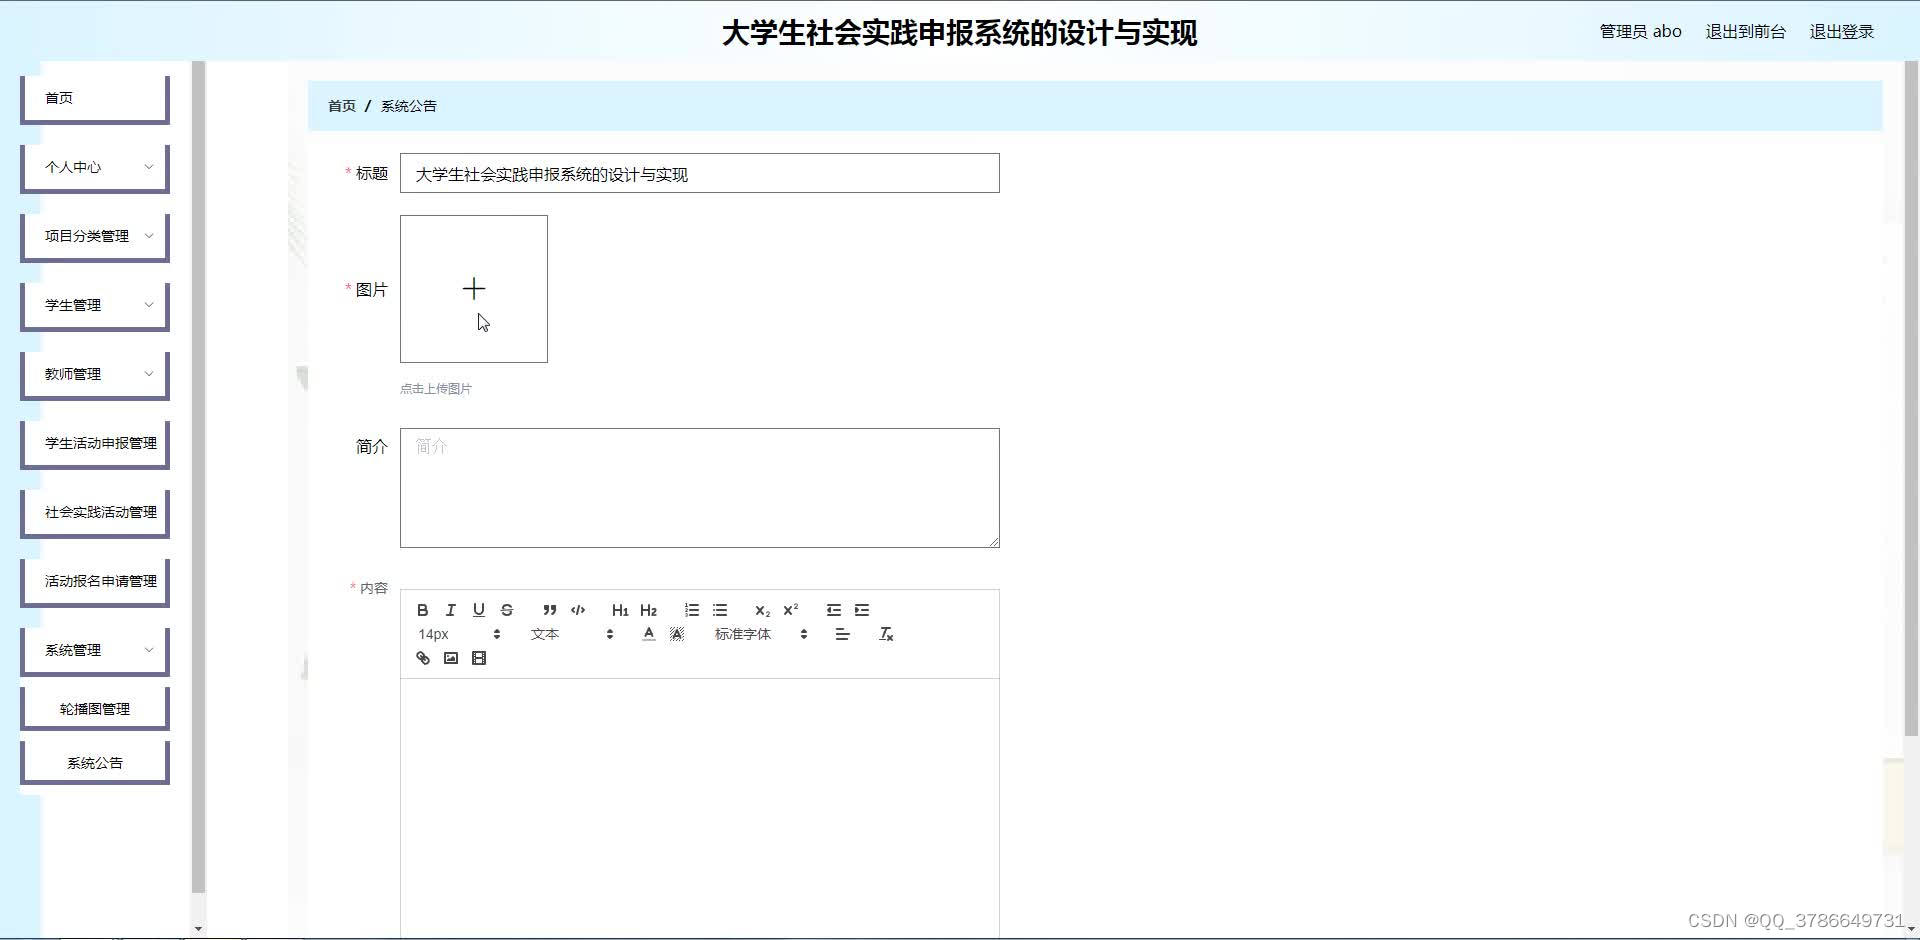Go to 首页 in the sidebar

click(95, 98)
